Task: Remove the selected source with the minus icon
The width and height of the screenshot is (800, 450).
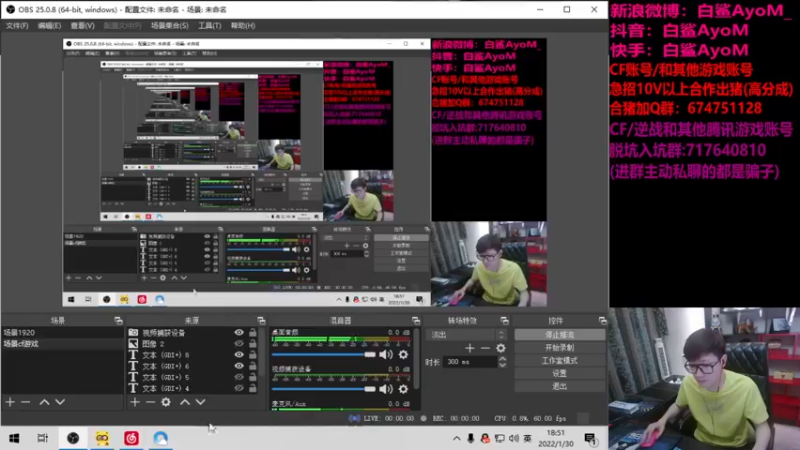Action: point(150,402)
